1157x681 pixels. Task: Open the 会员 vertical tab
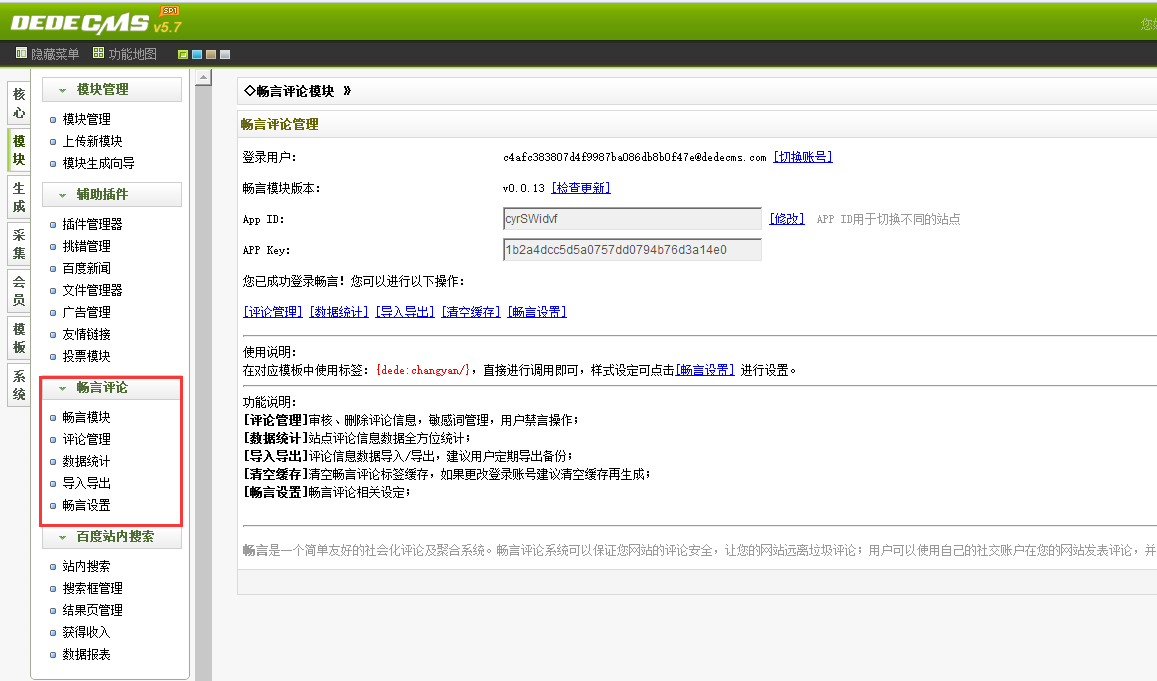point(18,291)
